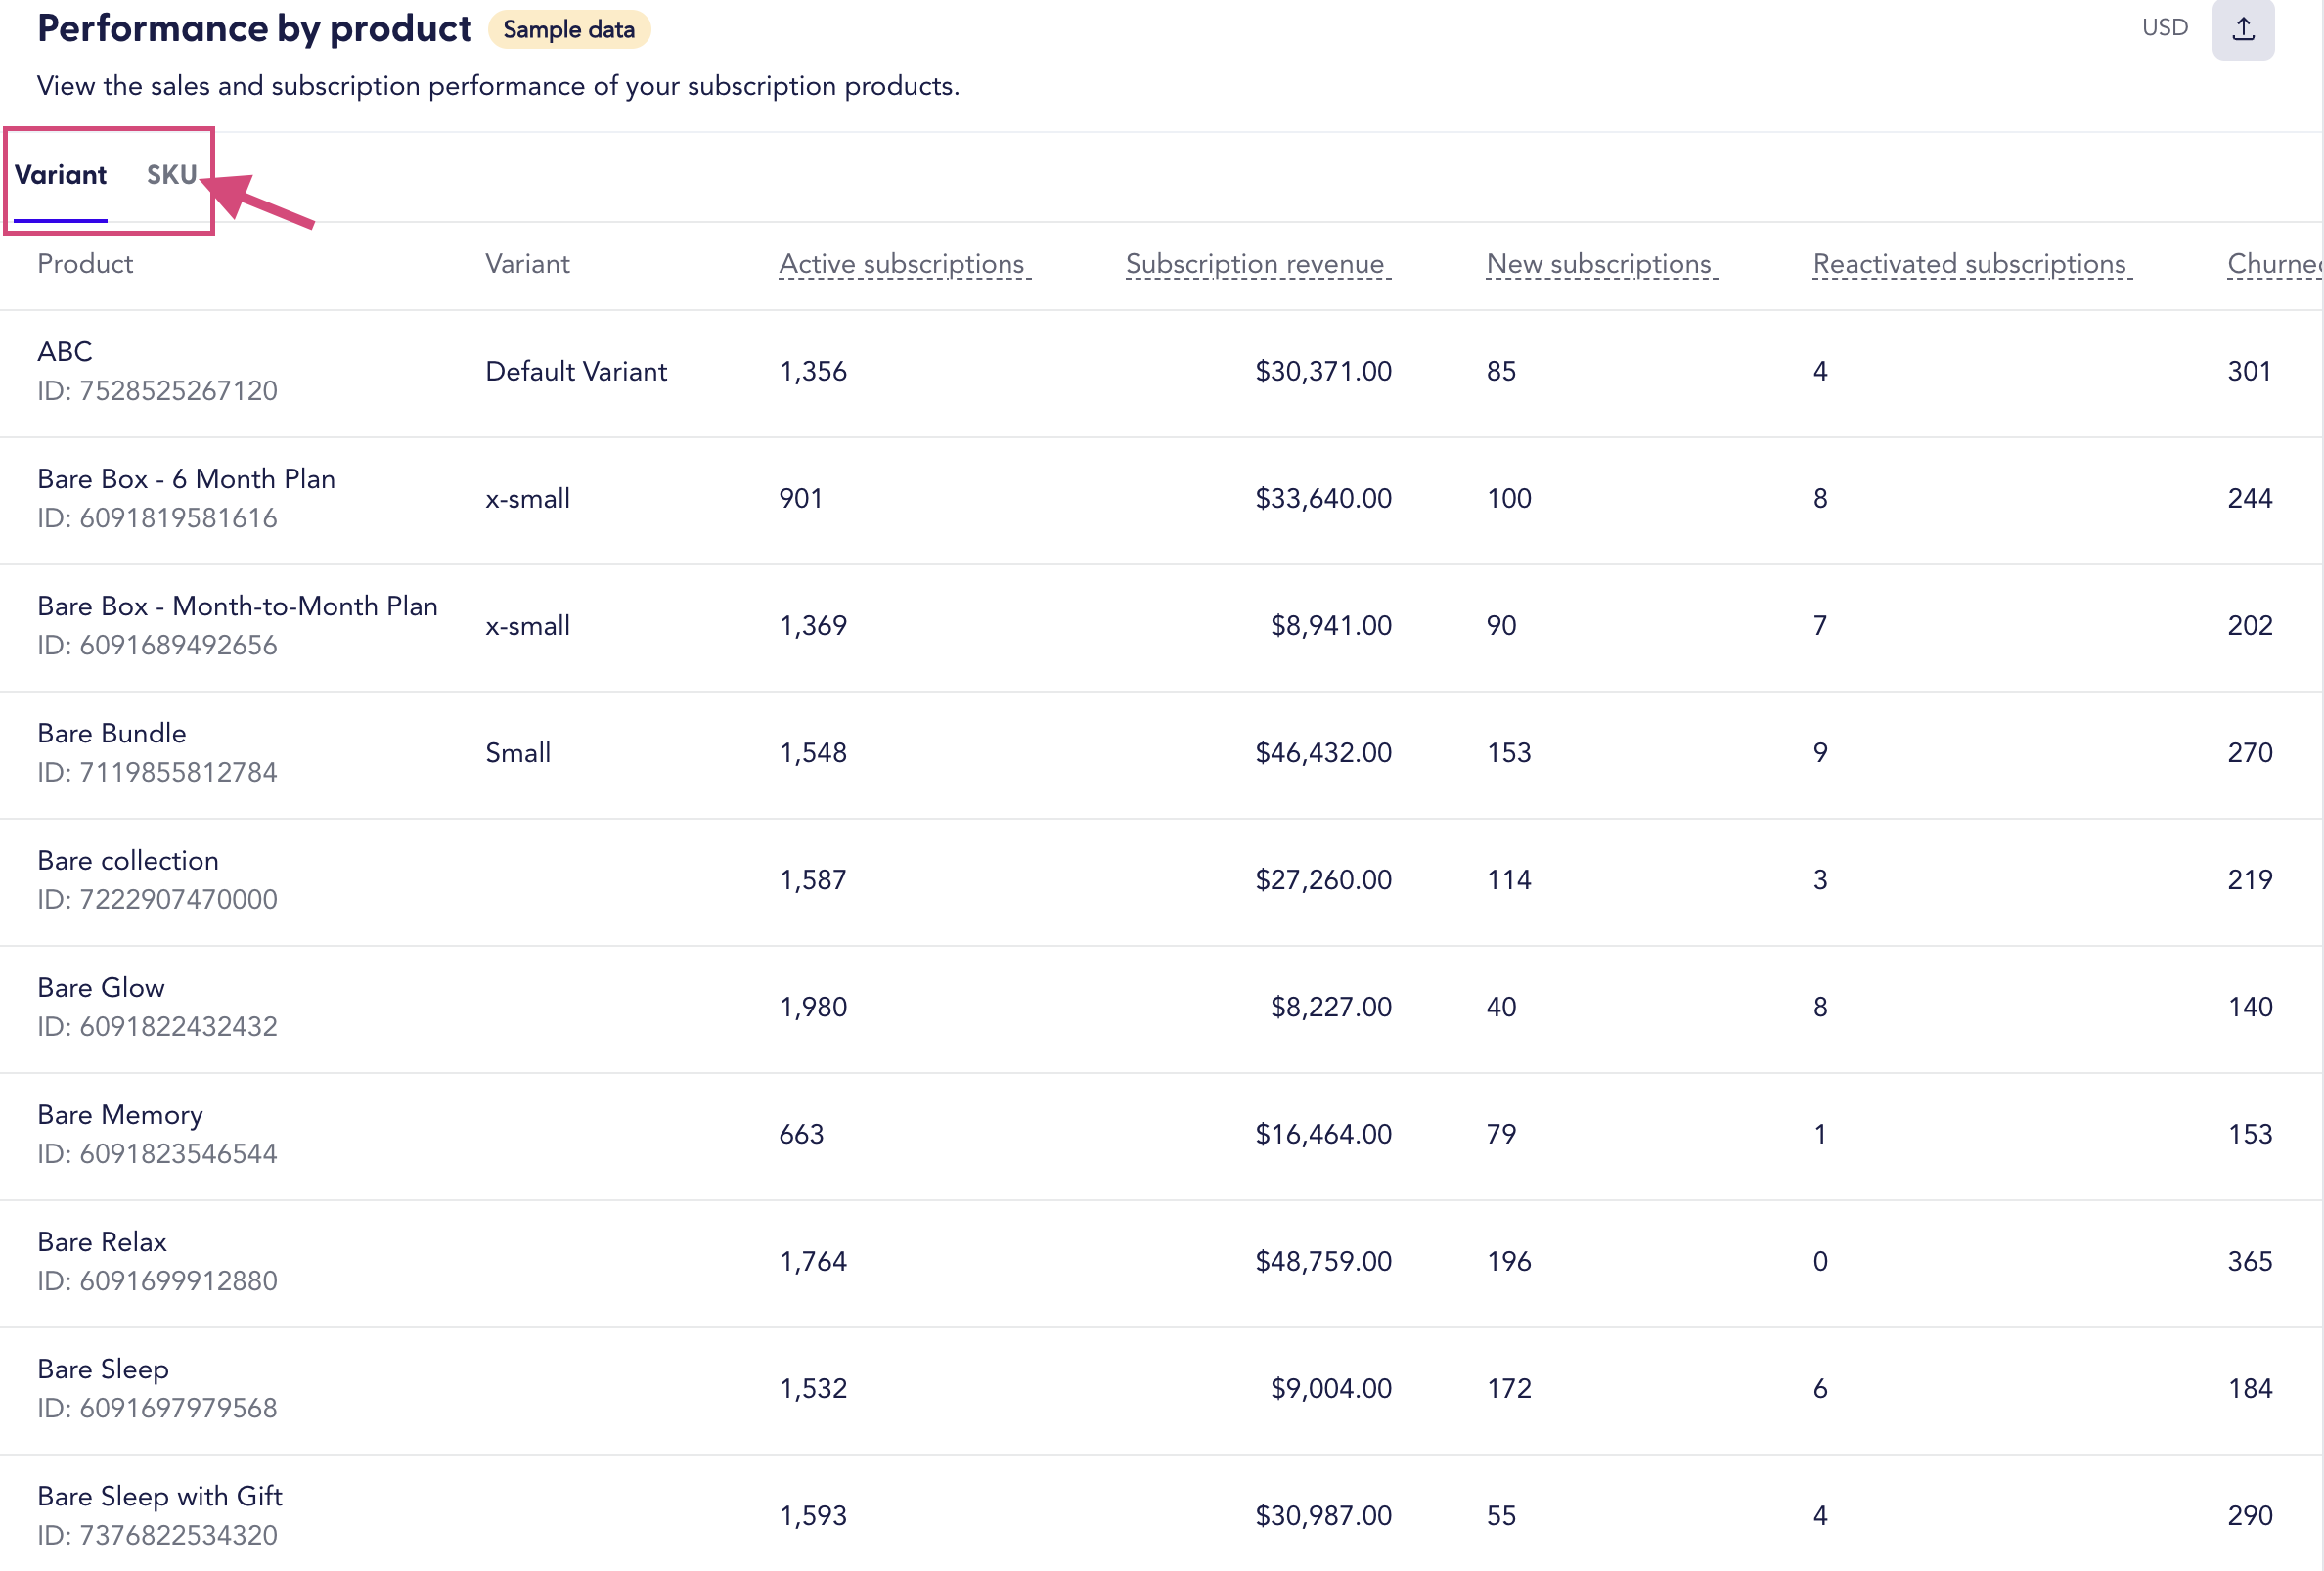2324x1571 pixels.
Task: Sort by New subscriptions column header
Action: pos(1601,264)
